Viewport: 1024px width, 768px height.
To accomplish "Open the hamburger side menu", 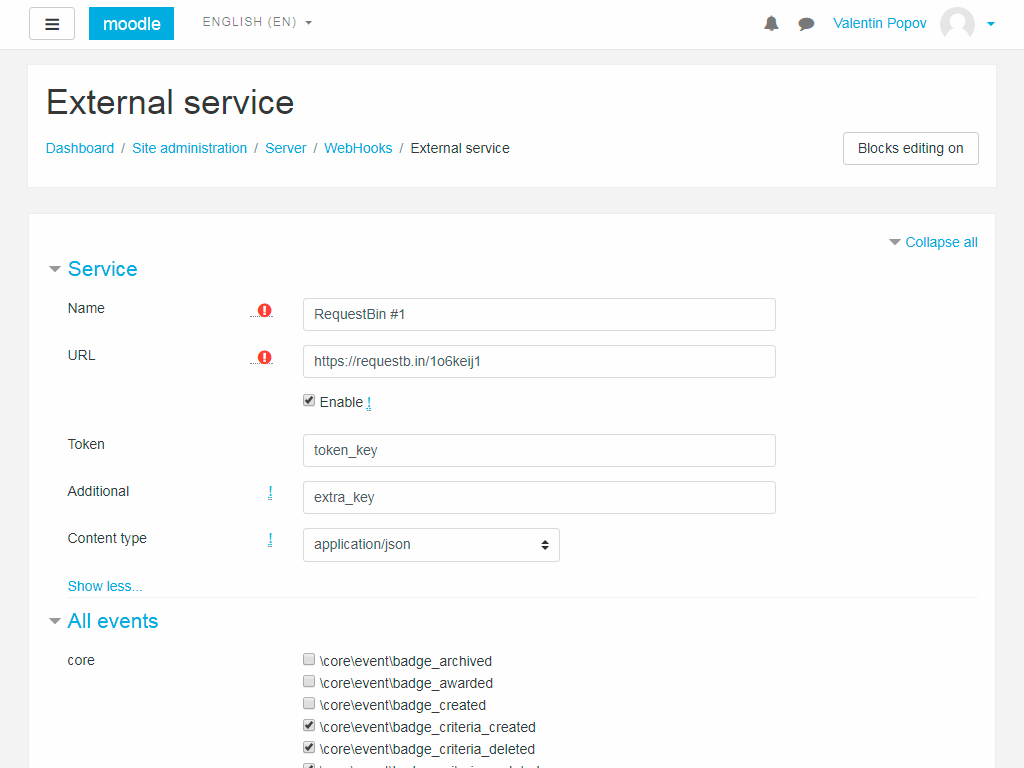I will coord(52,24).
